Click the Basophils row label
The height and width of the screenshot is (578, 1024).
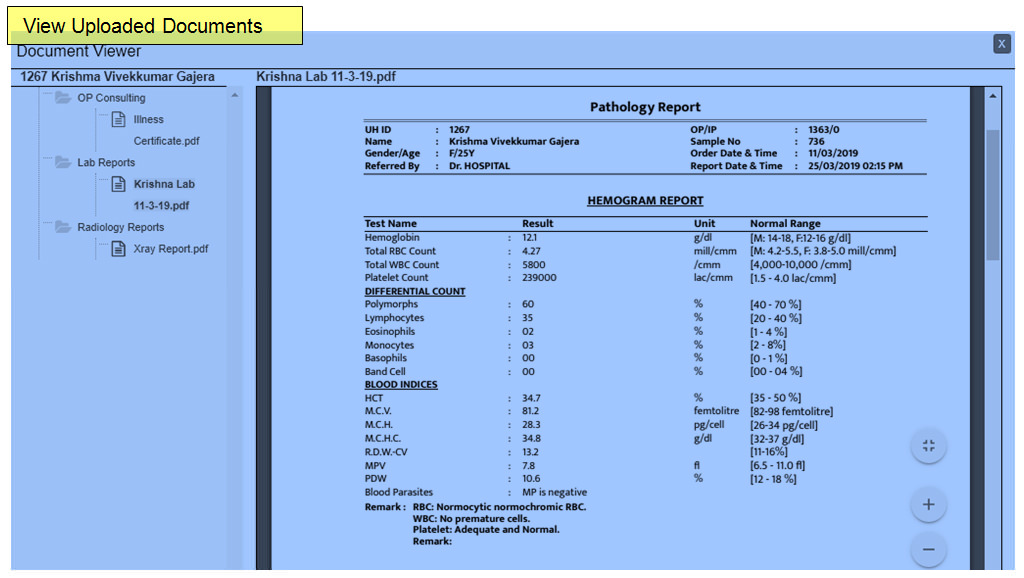point(385,358)
